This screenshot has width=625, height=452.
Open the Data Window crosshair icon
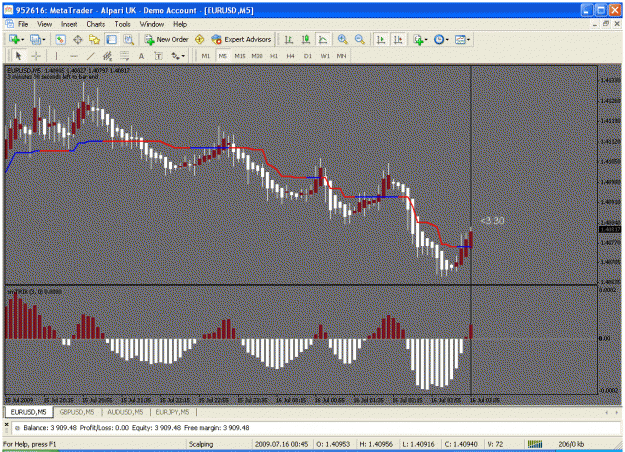[x=77, y=39]
